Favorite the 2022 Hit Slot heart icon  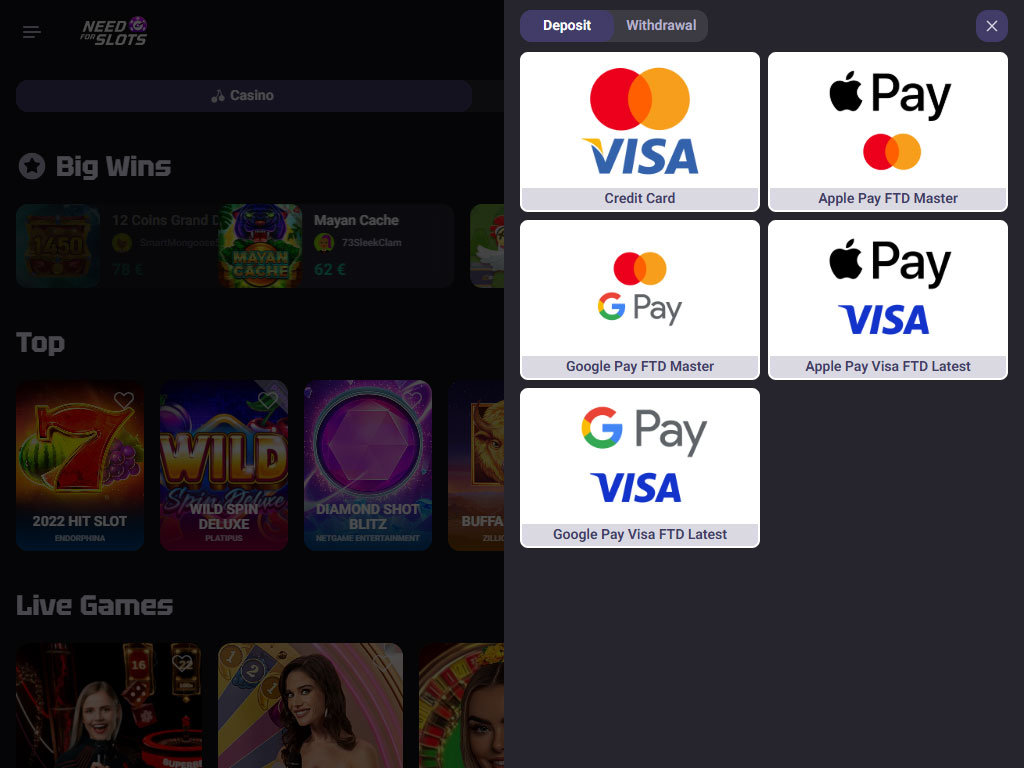click(x=124, y=400)
